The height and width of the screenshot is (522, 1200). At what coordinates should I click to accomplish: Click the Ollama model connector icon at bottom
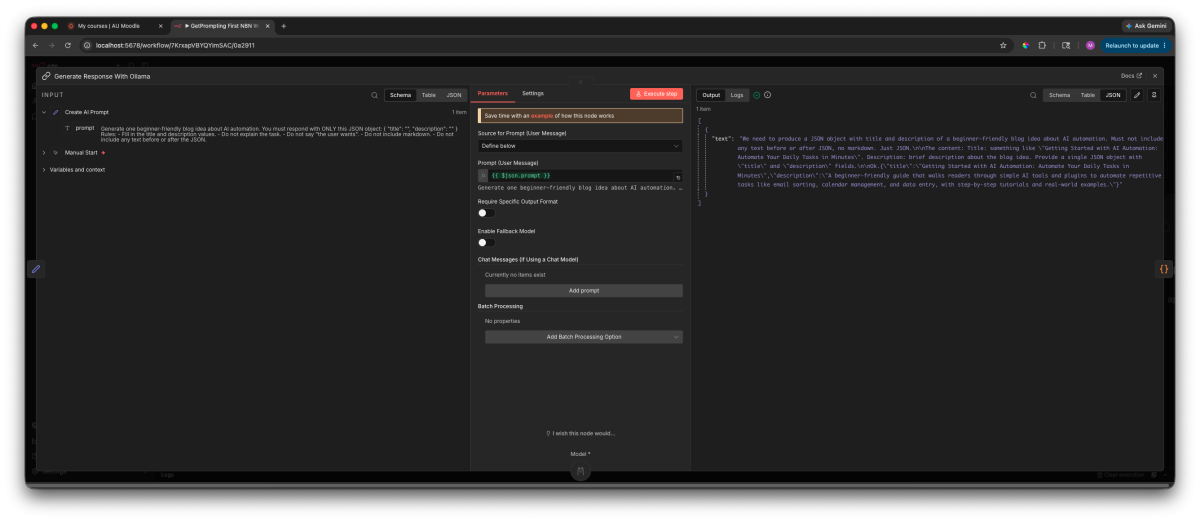click(580, 473)
